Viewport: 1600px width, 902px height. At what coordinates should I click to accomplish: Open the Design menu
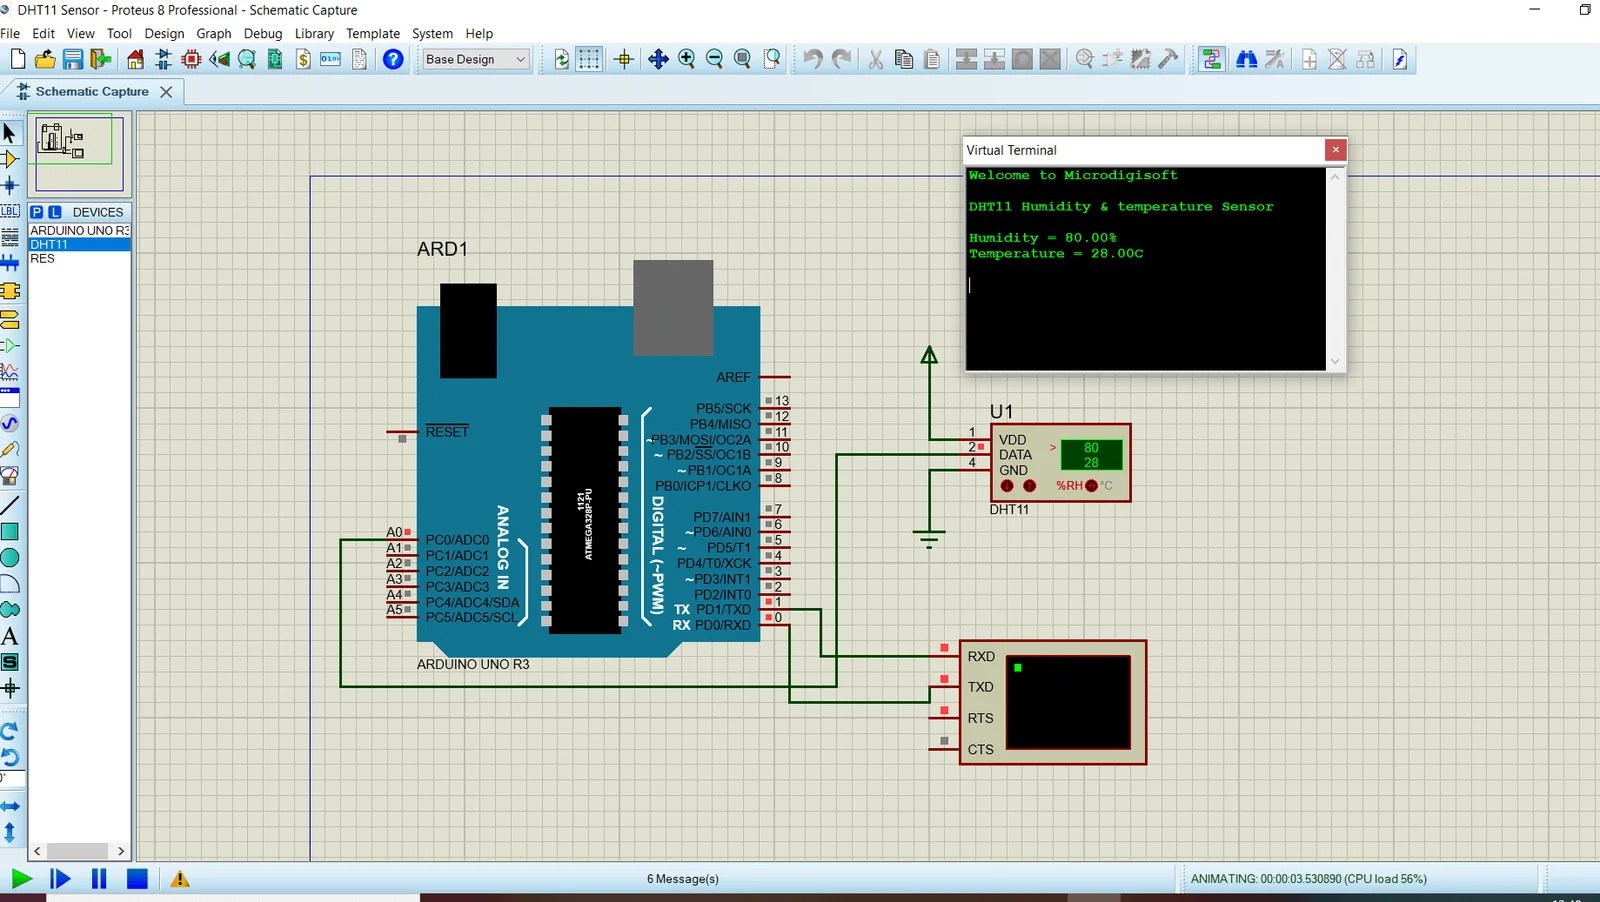click(164, 33)
